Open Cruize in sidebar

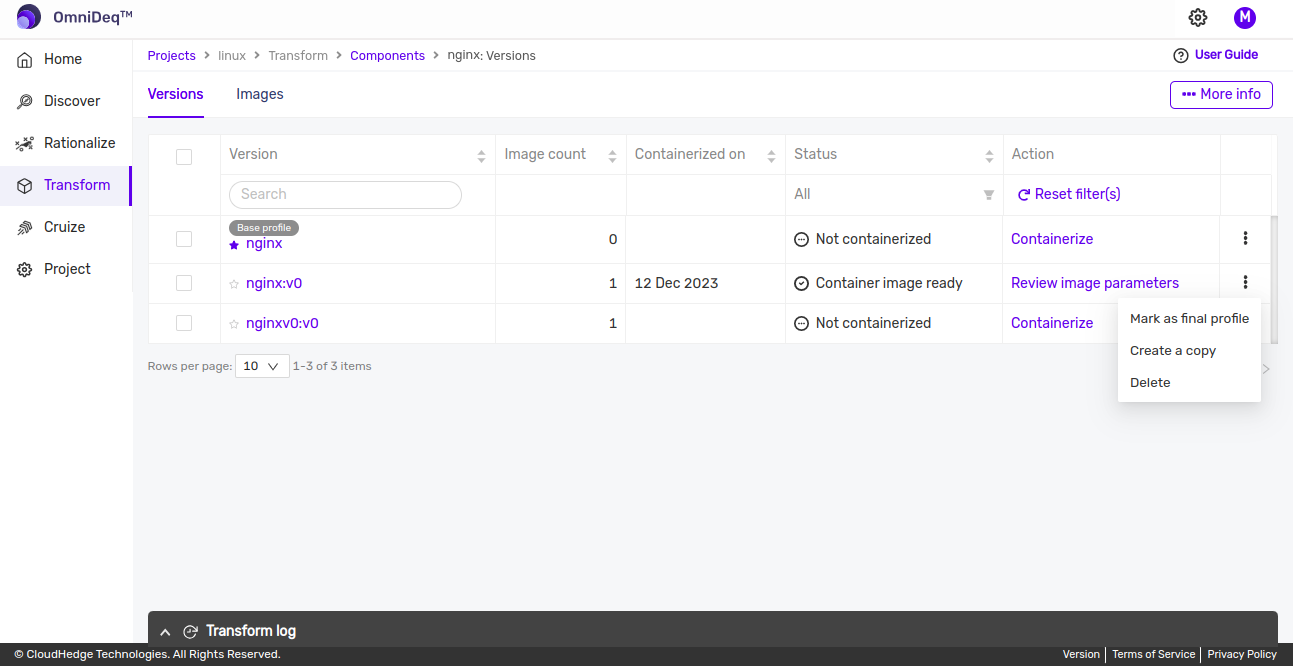click(66, 227)
